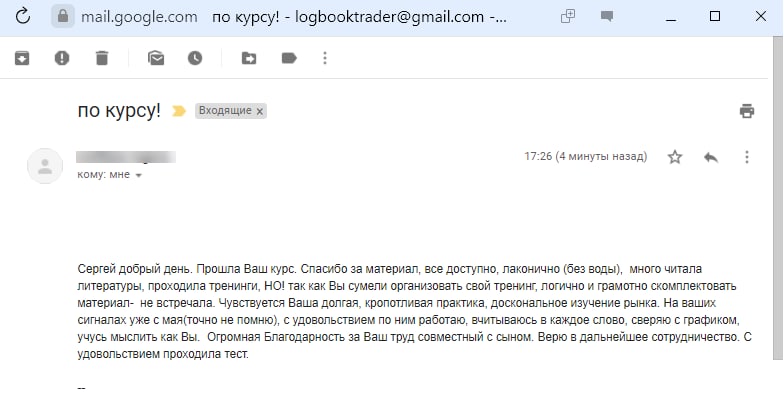Mark the message as unread

click(156, 58)
